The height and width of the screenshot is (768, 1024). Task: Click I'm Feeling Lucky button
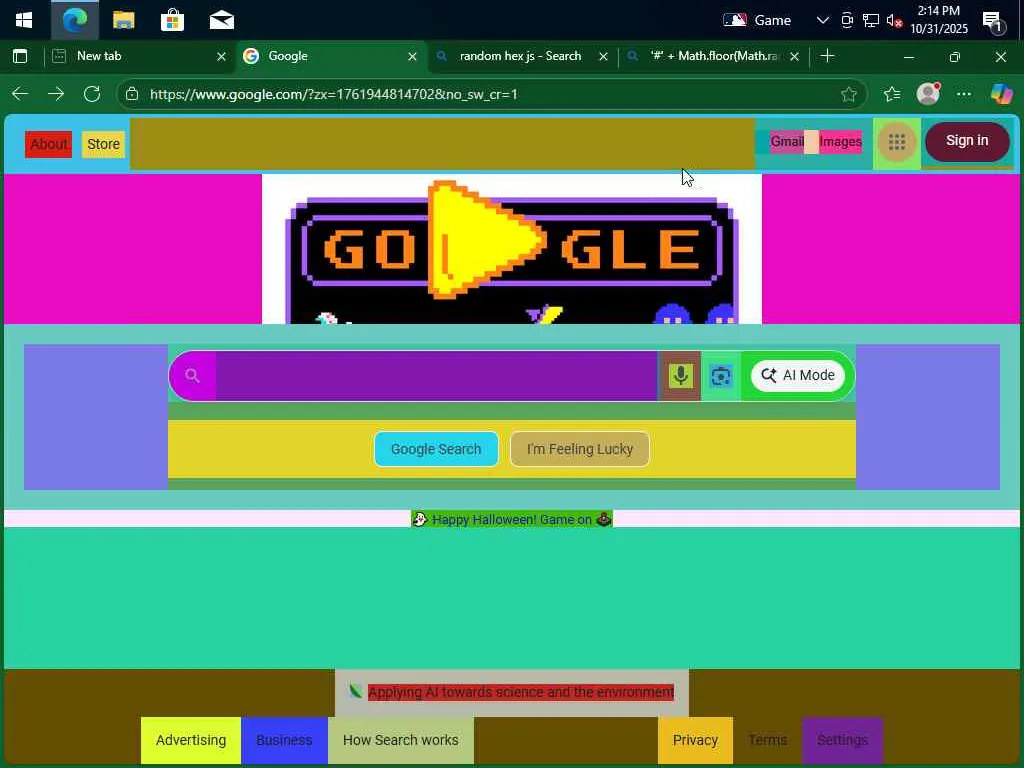(x=580, y=449)
